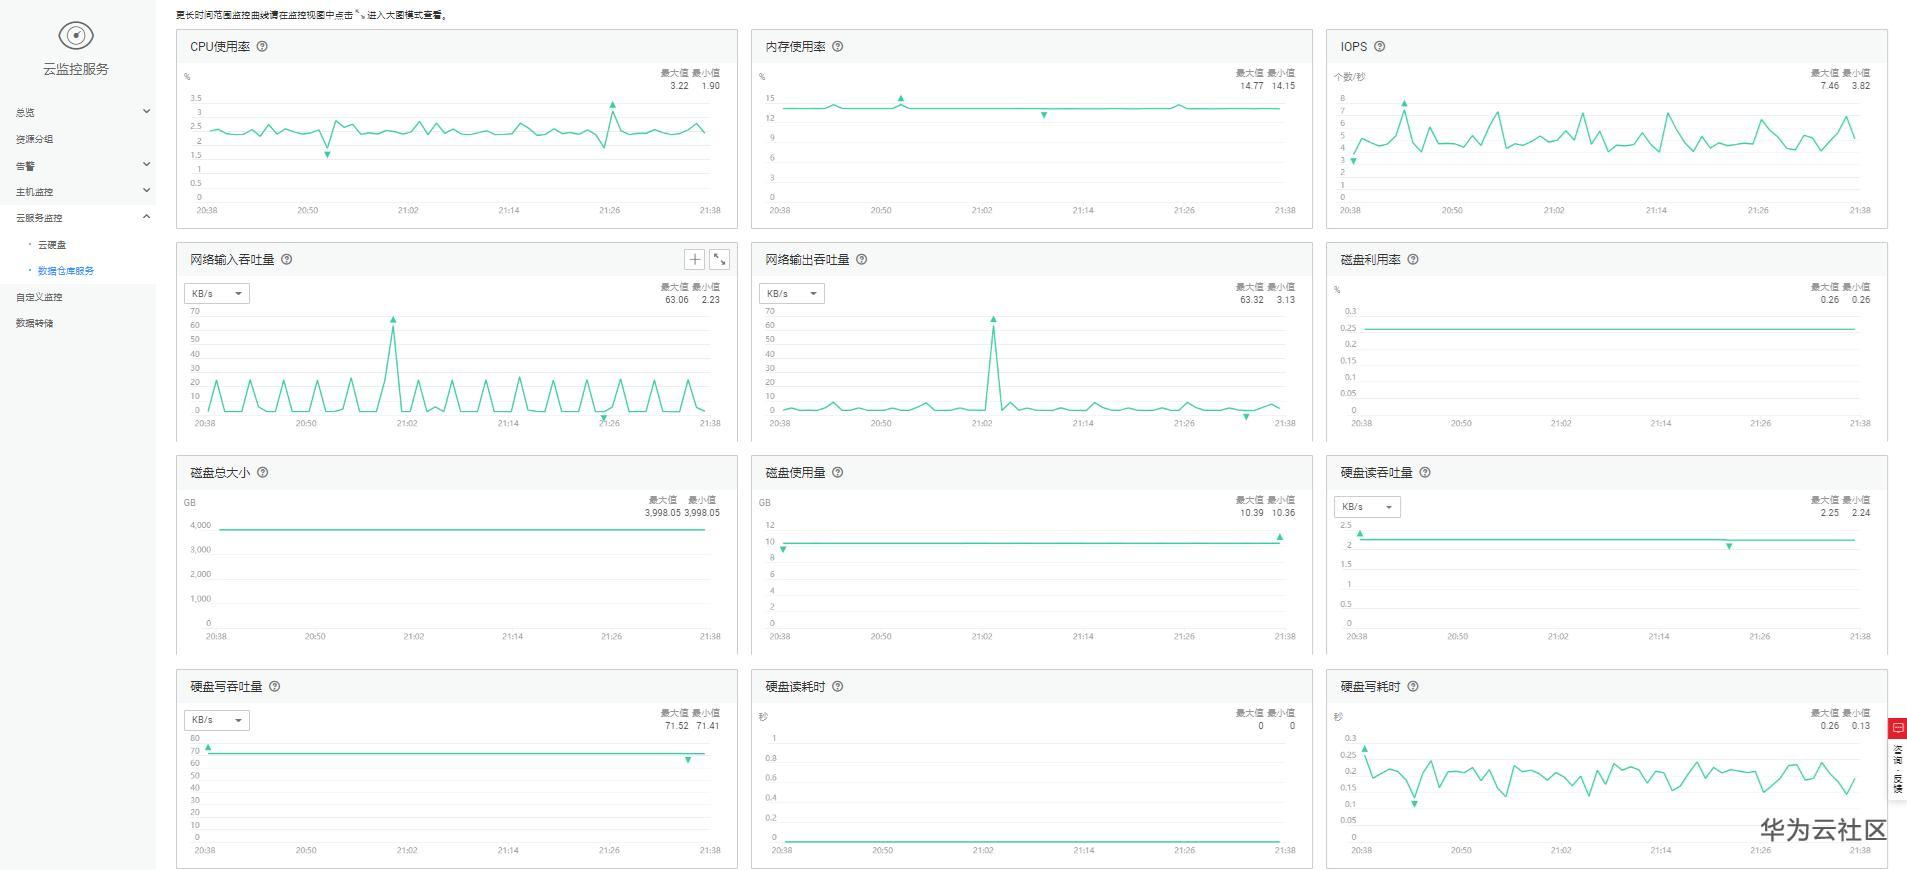Click the 更长时间范围监控曲线 hint text at top

click(x=312, y=15)
